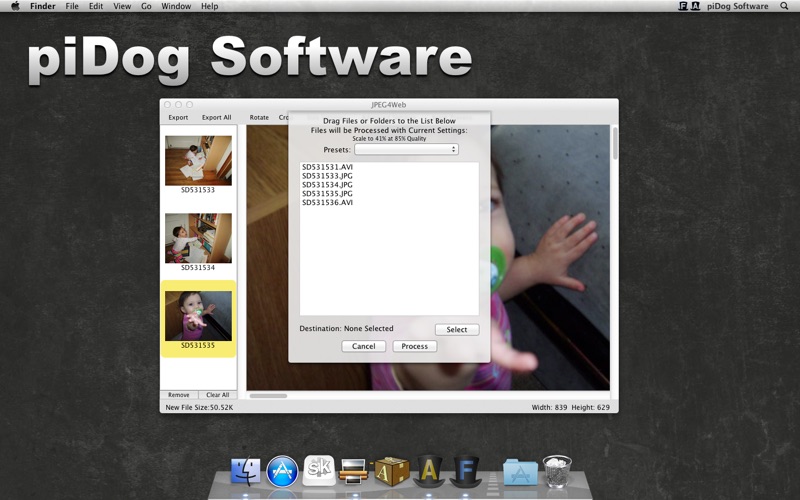The image size is (800, 500).
Task: Click the horizontal scrollbar below preview
Action: pos(268,395)
